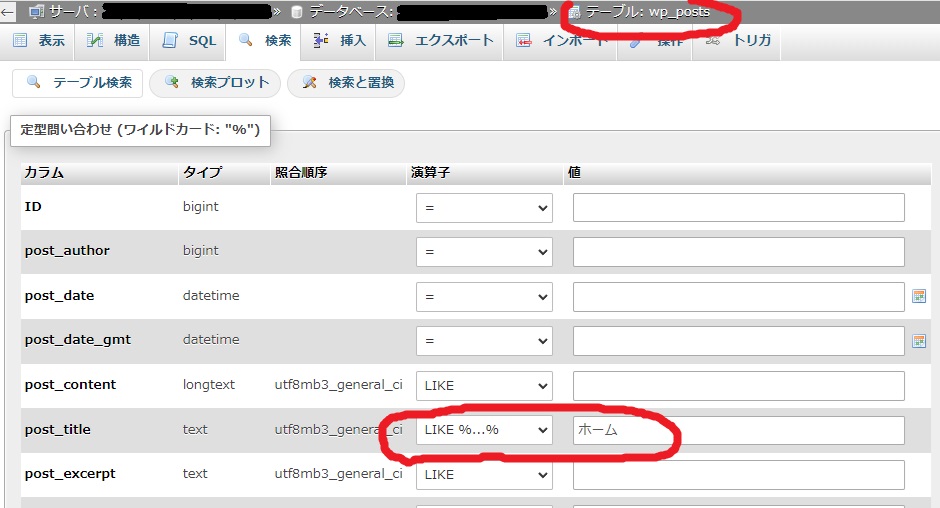This screenshot has height=508, width=940.
Task: Switch to the SQL tab
Action: (x=189, y=41)
